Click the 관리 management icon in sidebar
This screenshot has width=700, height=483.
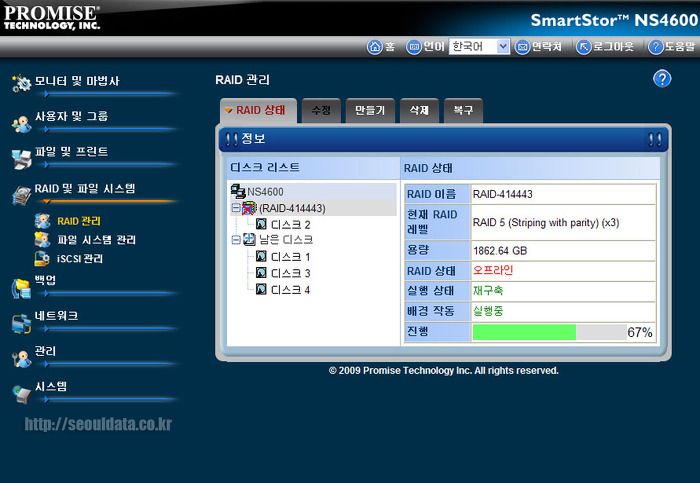21,359
